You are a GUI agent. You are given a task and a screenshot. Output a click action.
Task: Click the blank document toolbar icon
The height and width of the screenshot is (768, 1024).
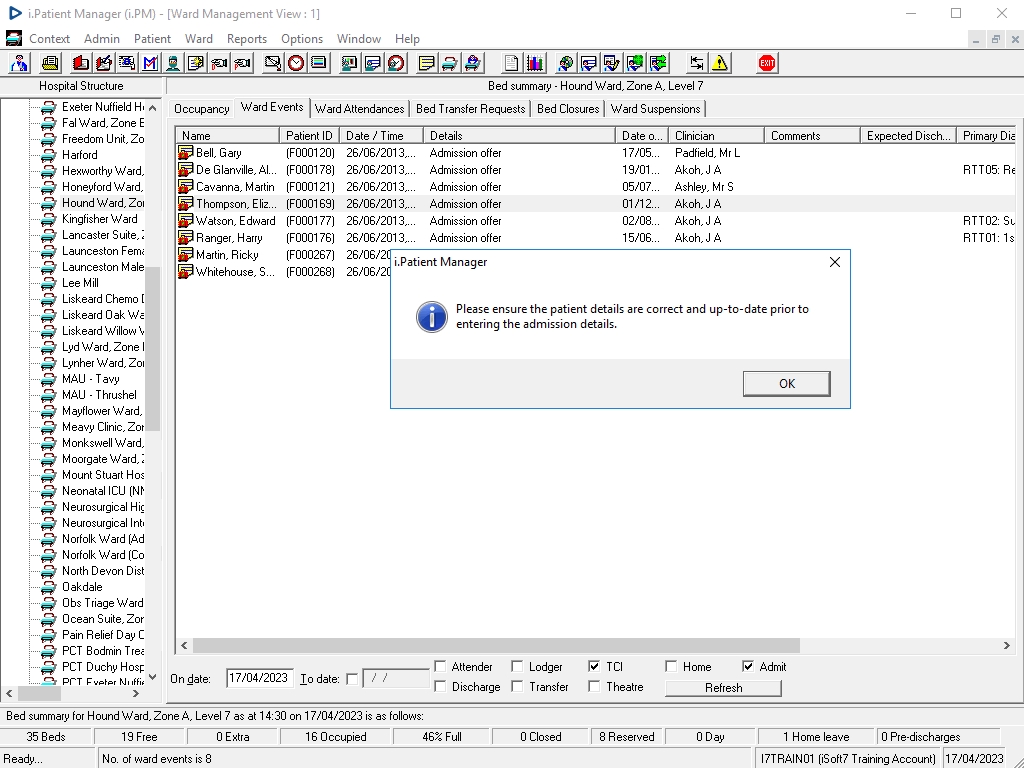[511, 63]
